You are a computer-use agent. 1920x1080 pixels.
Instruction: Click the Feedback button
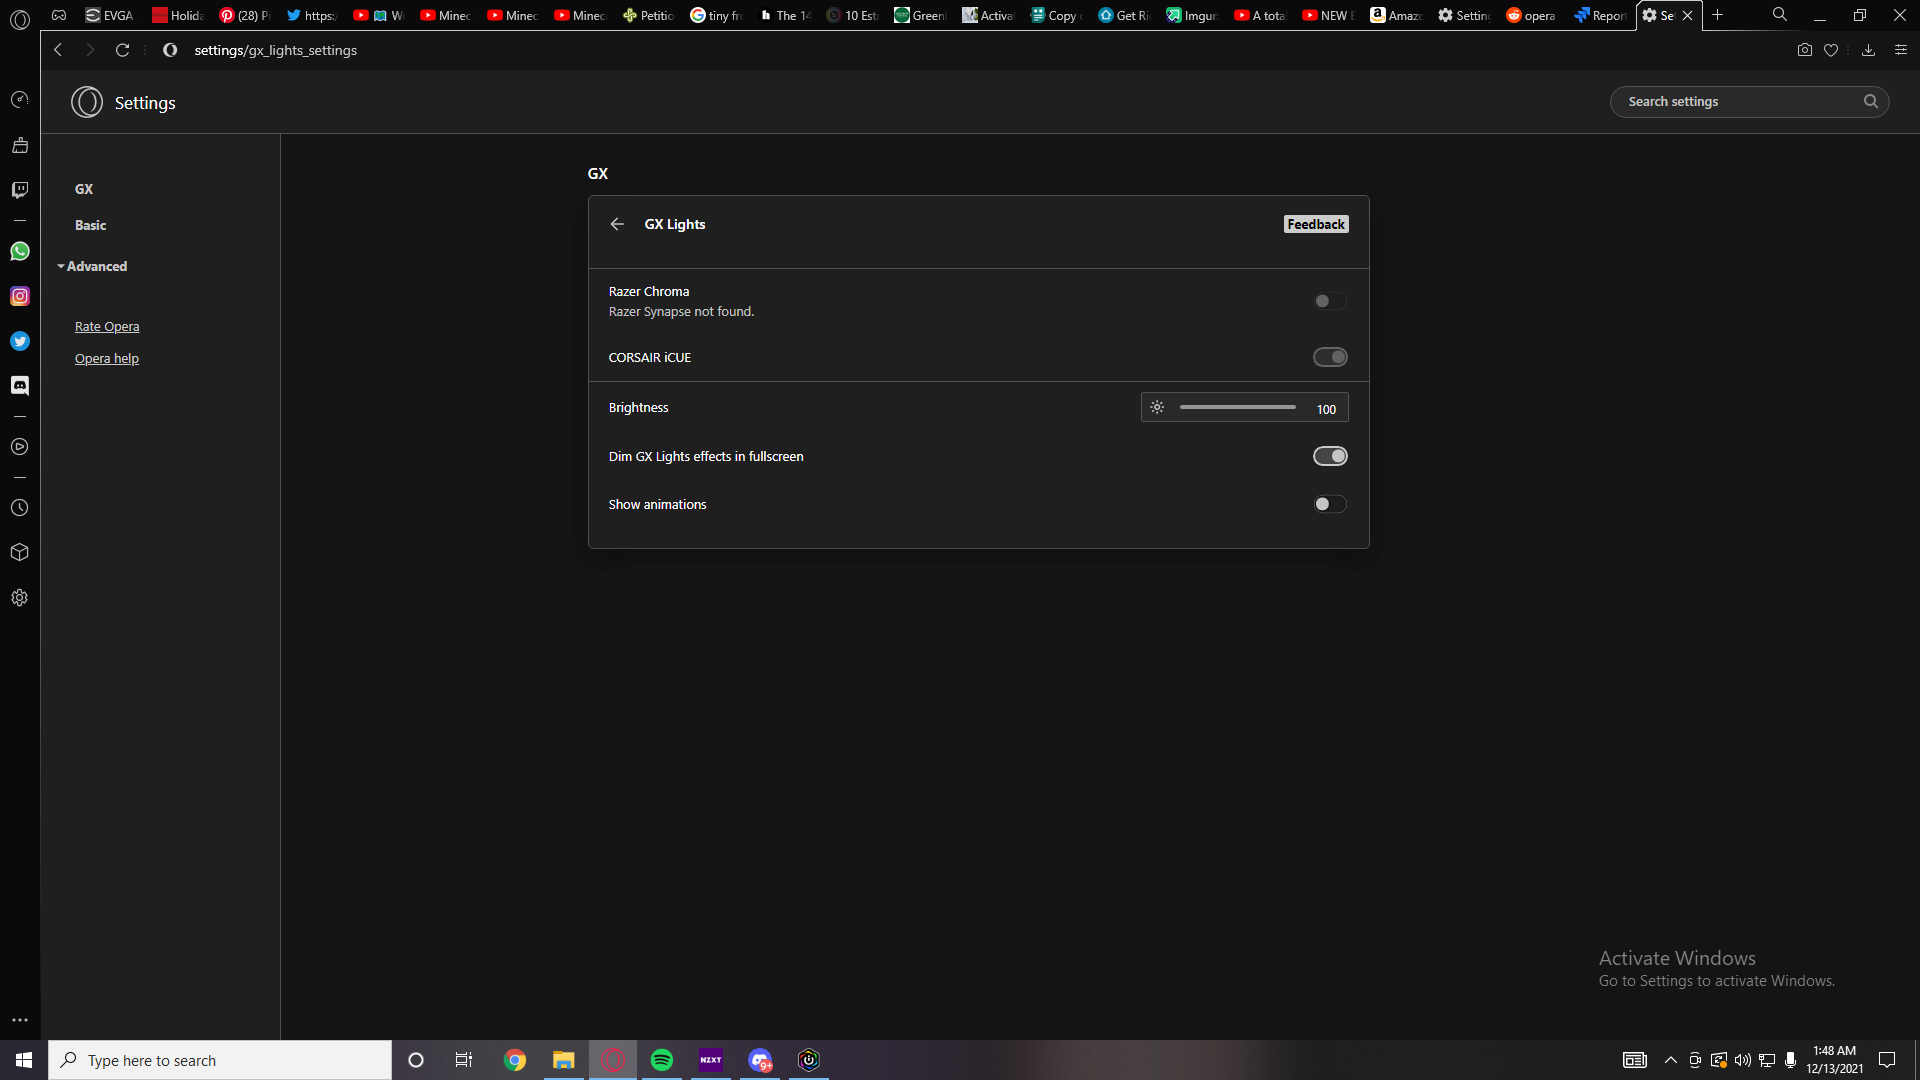(x=1315, y=224)
